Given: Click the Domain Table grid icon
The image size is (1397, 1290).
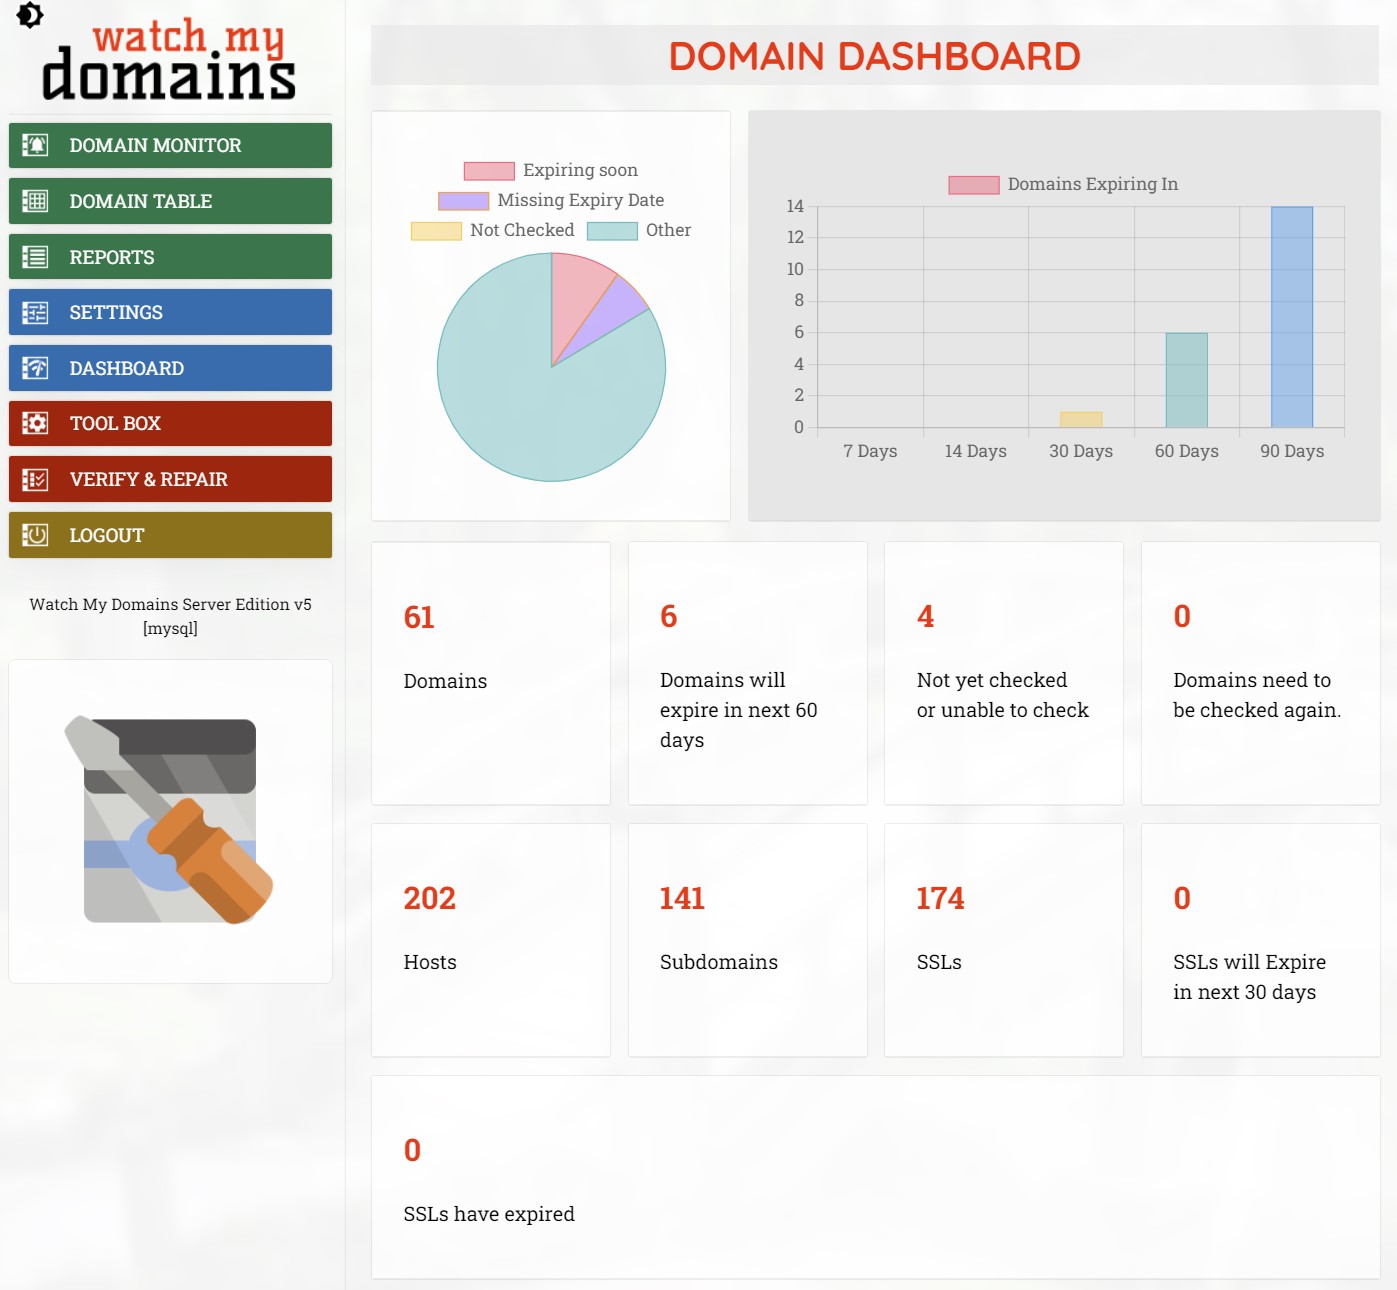Looking at the screenshot, I should pyautogui.click(x=33, y=201).
